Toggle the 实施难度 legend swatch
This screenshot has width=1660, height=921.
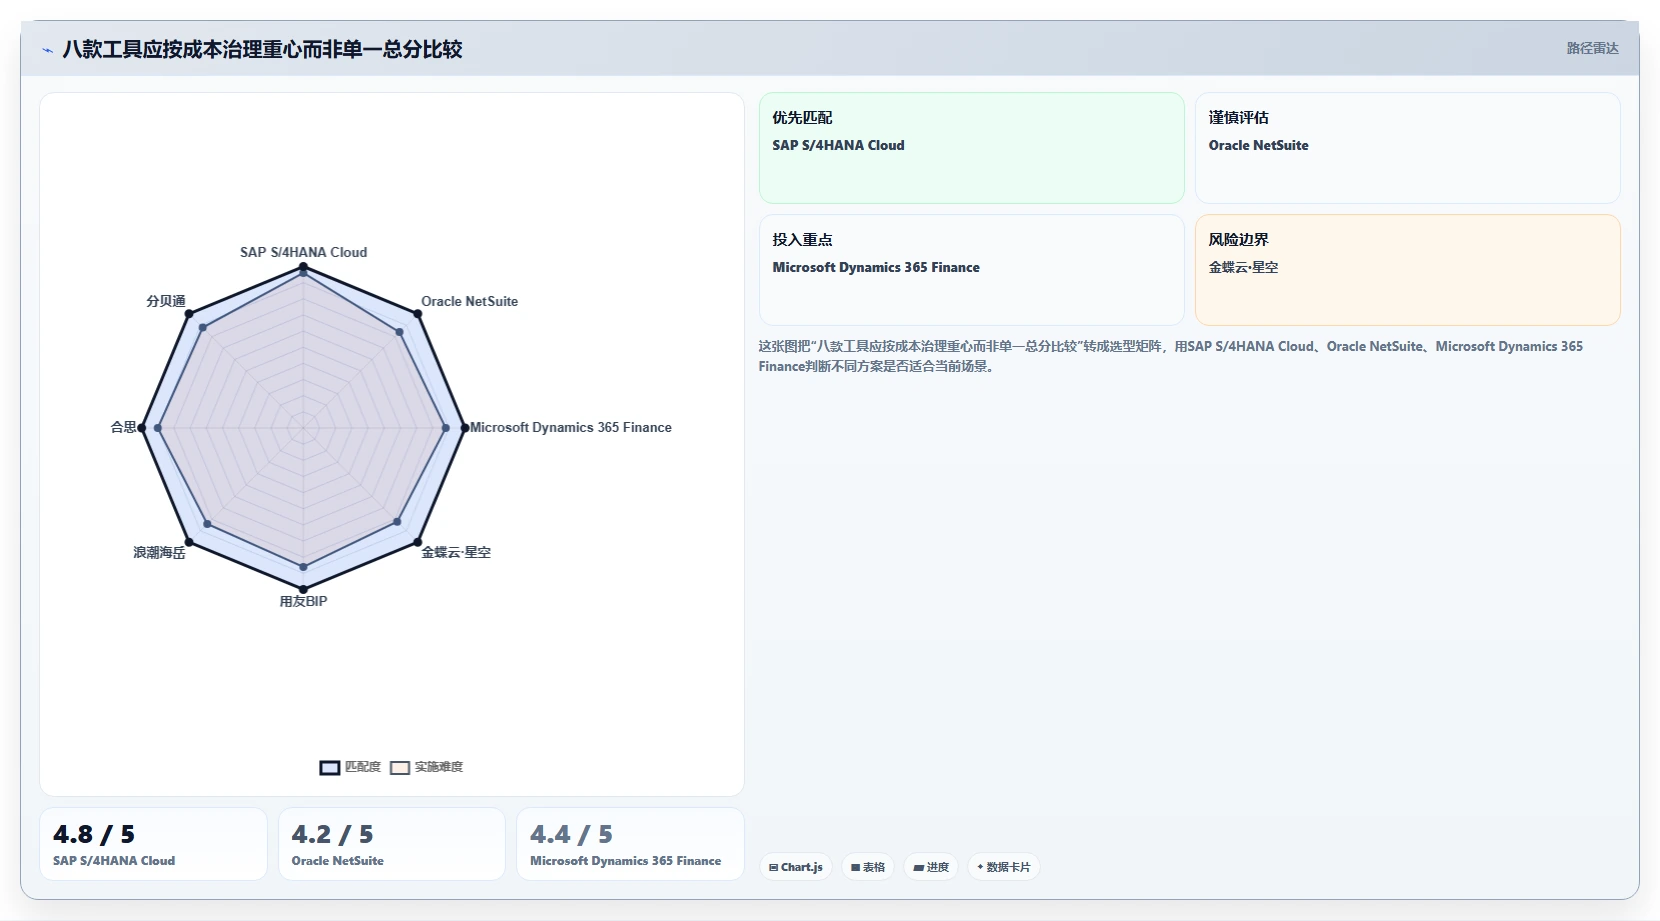coord(400,768)
